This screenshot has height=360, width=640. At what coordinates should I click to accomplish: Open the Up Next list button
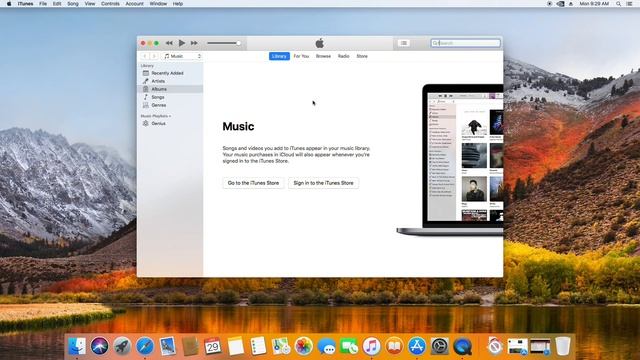404,43
